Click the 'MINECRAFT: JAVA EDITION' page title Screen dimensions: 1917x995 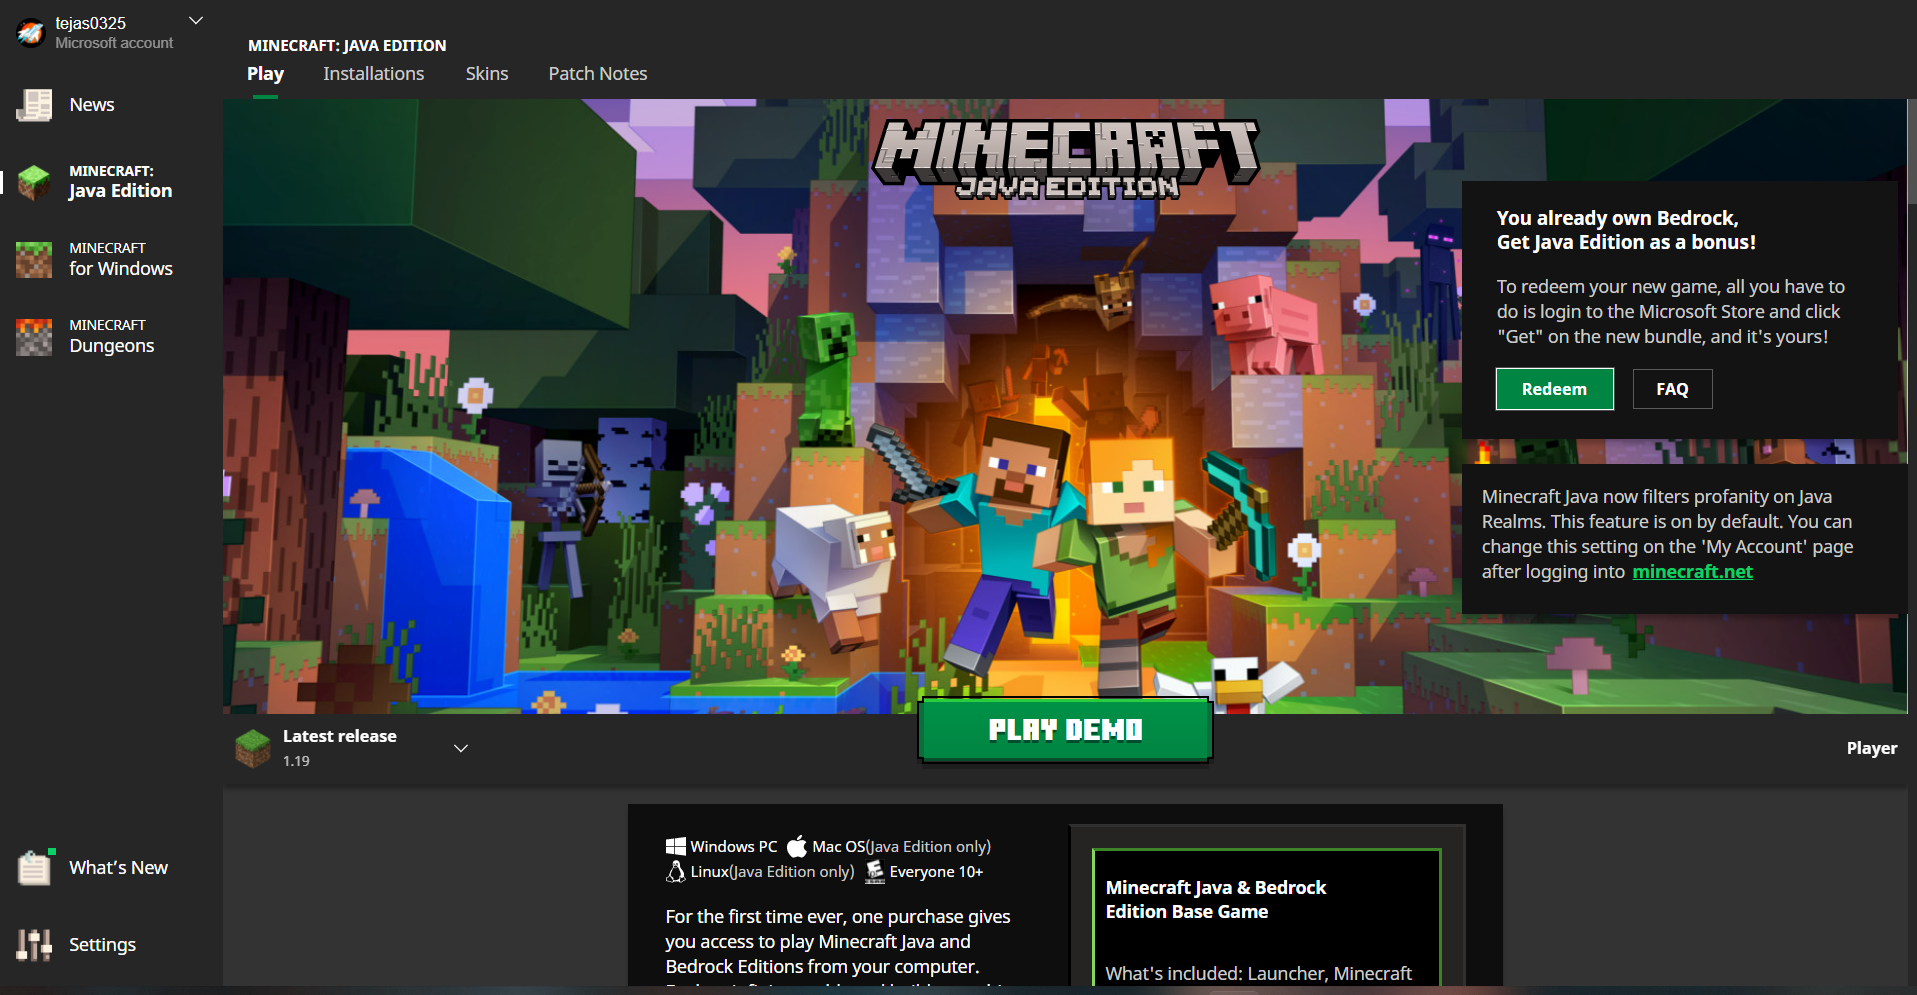347,46
